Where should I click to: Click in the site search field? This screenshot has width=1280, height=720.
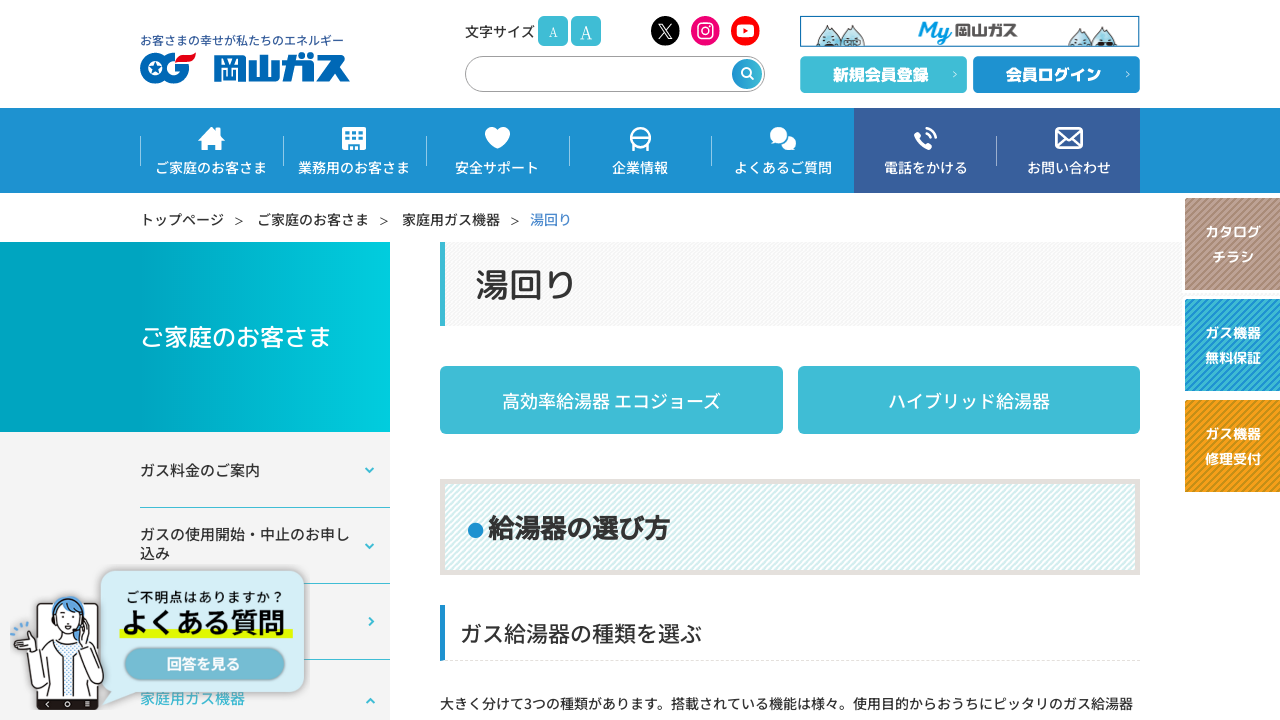(598, 74)
